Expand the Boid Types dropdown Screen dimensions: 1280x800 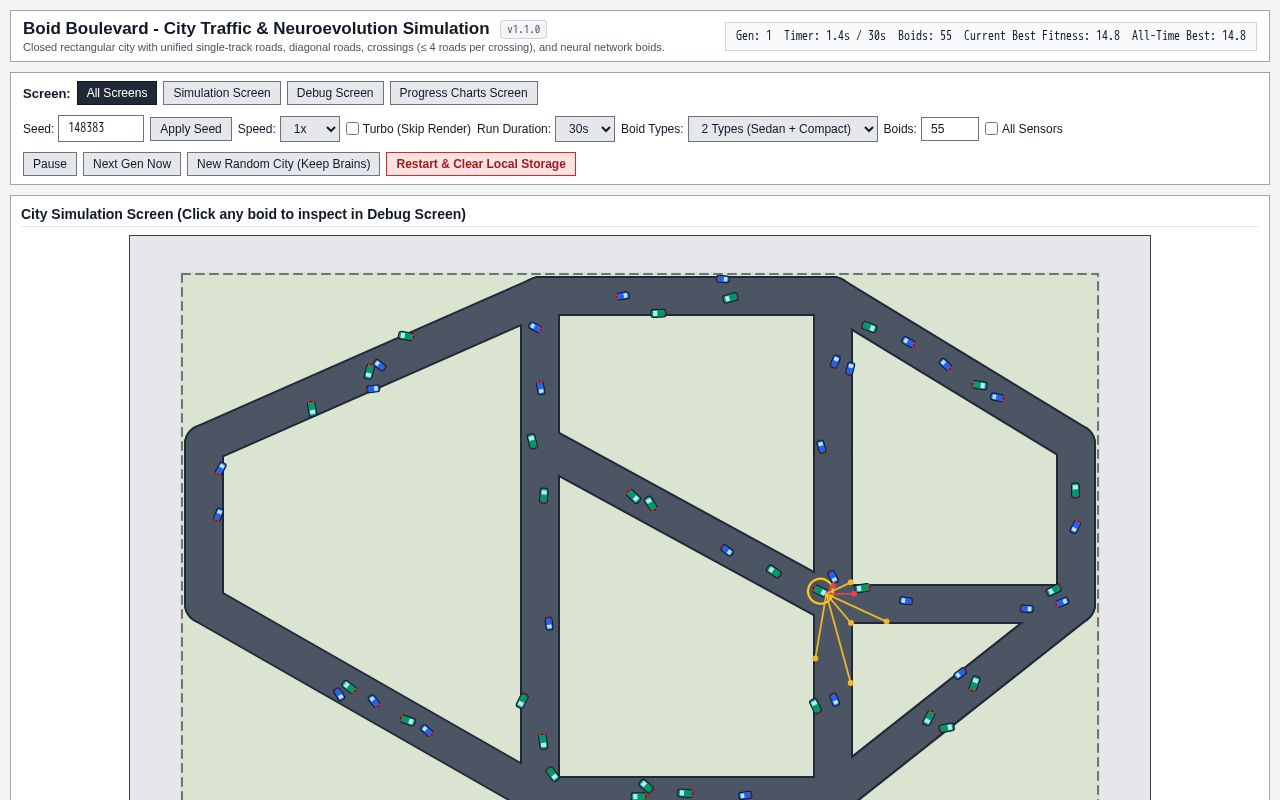click(783, 129)
